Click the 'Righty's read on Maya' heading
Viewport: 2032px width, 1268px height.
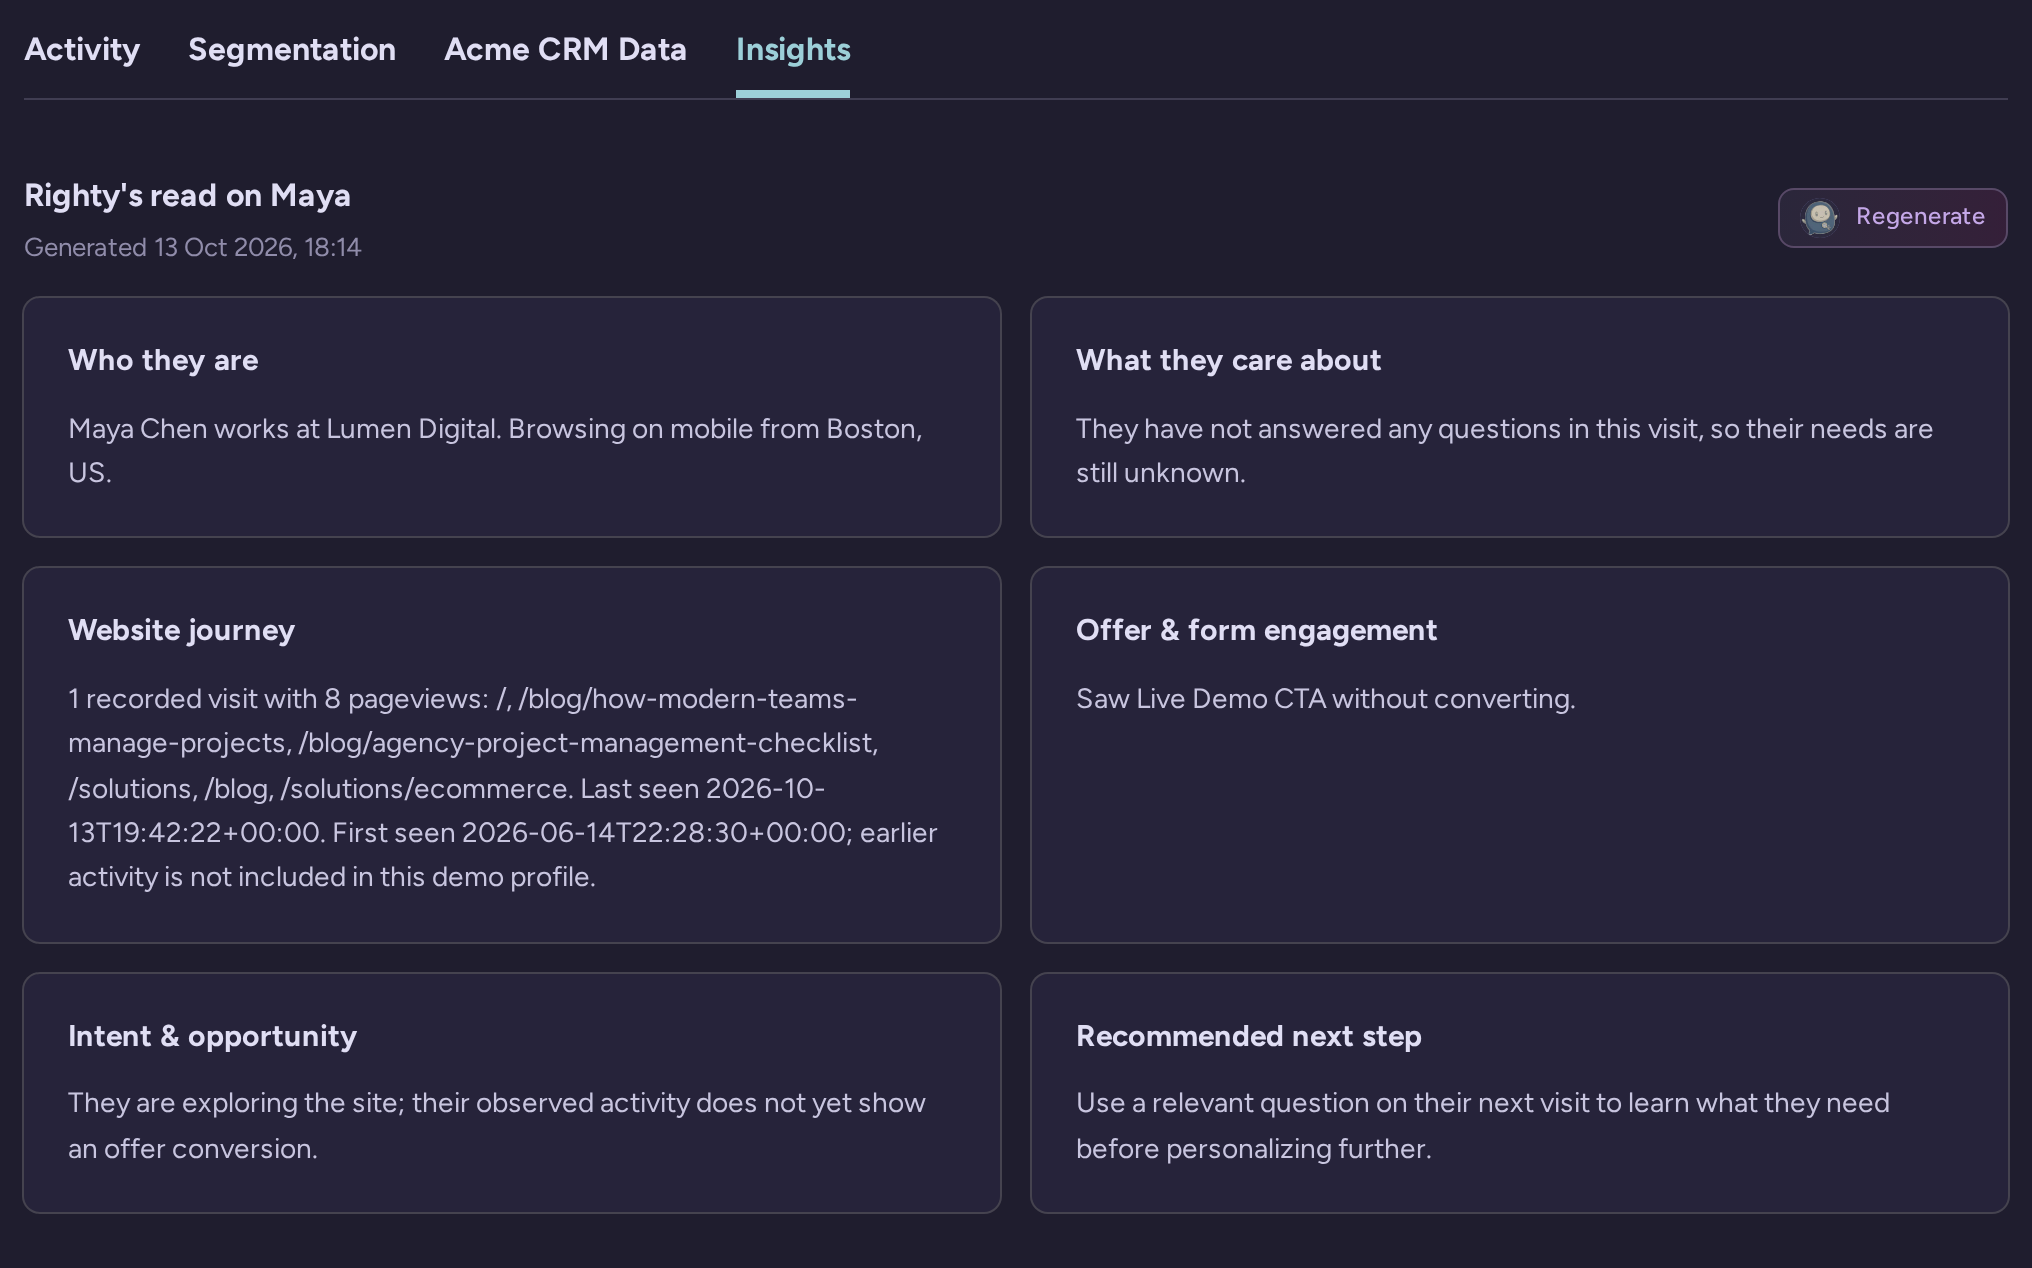(x=187, y=195)
